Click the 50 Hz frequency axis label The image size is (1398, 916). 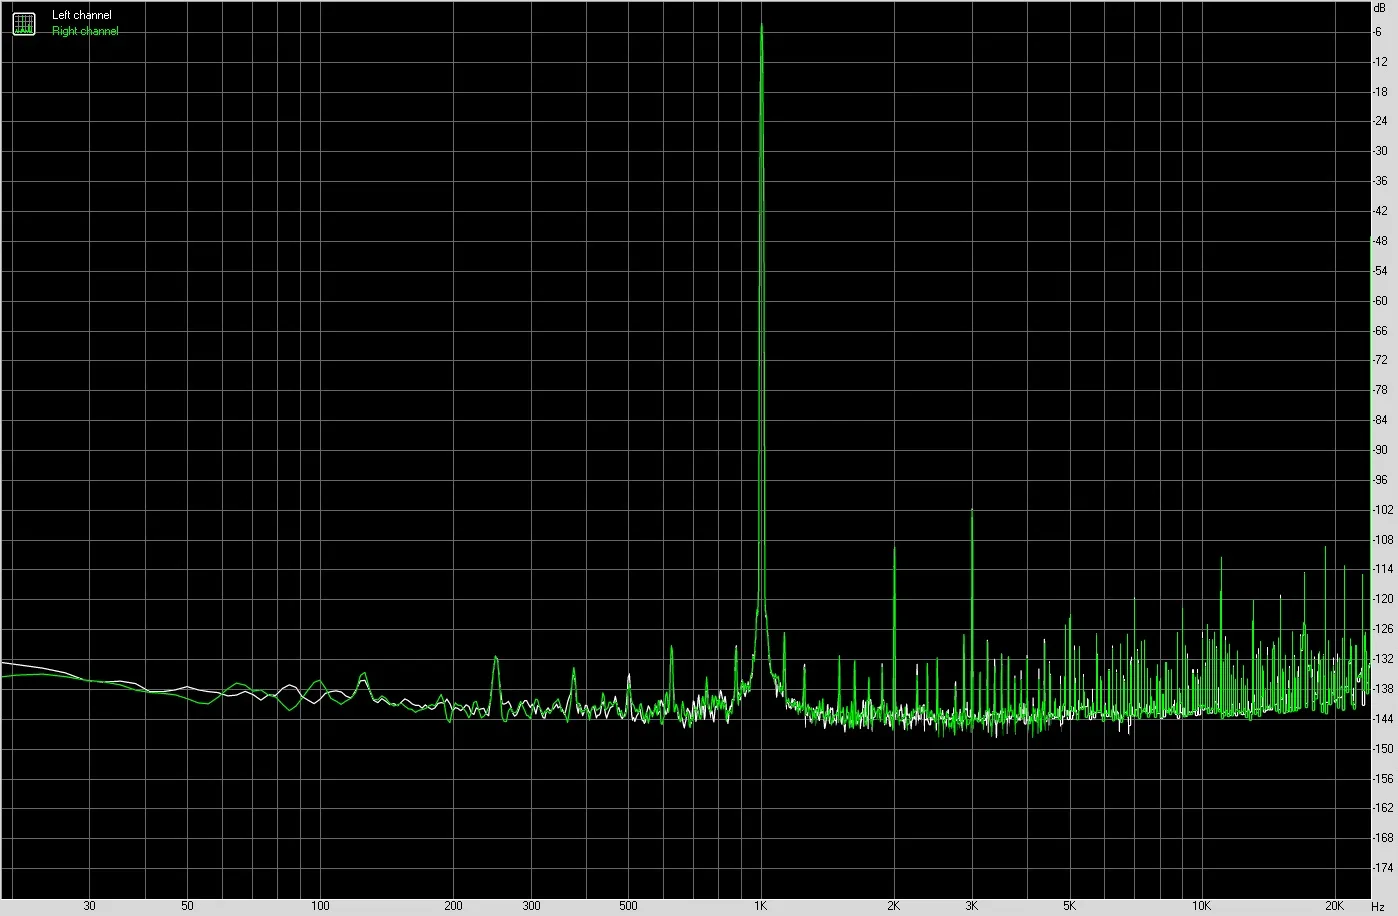click(188, 906)
